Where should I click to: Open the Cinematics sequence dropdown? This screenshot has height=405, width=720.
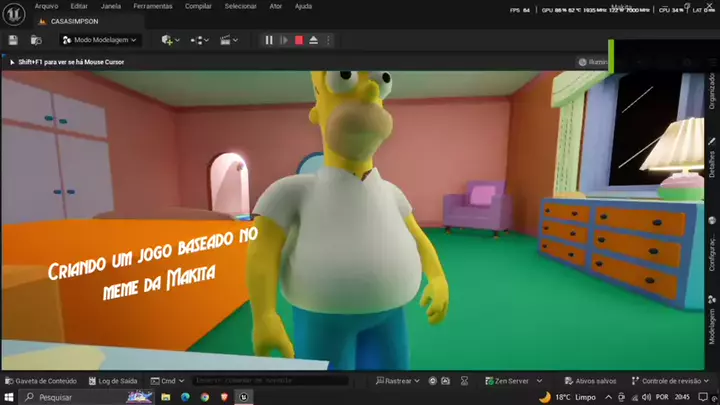(230, 40)
